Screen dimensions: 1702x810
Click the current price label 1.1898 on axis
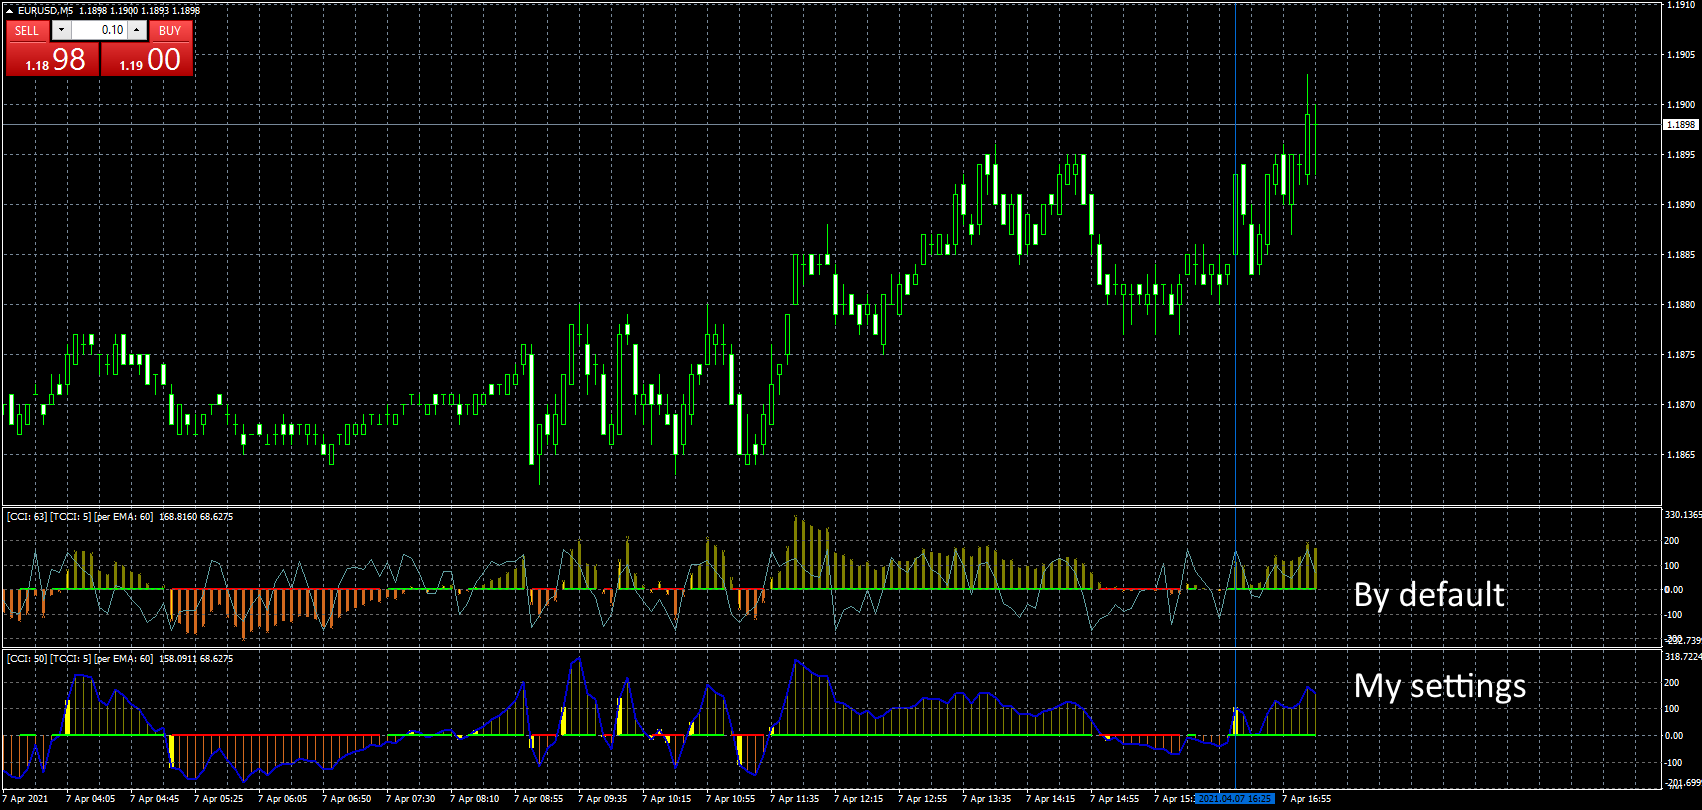click(1680, 125)
